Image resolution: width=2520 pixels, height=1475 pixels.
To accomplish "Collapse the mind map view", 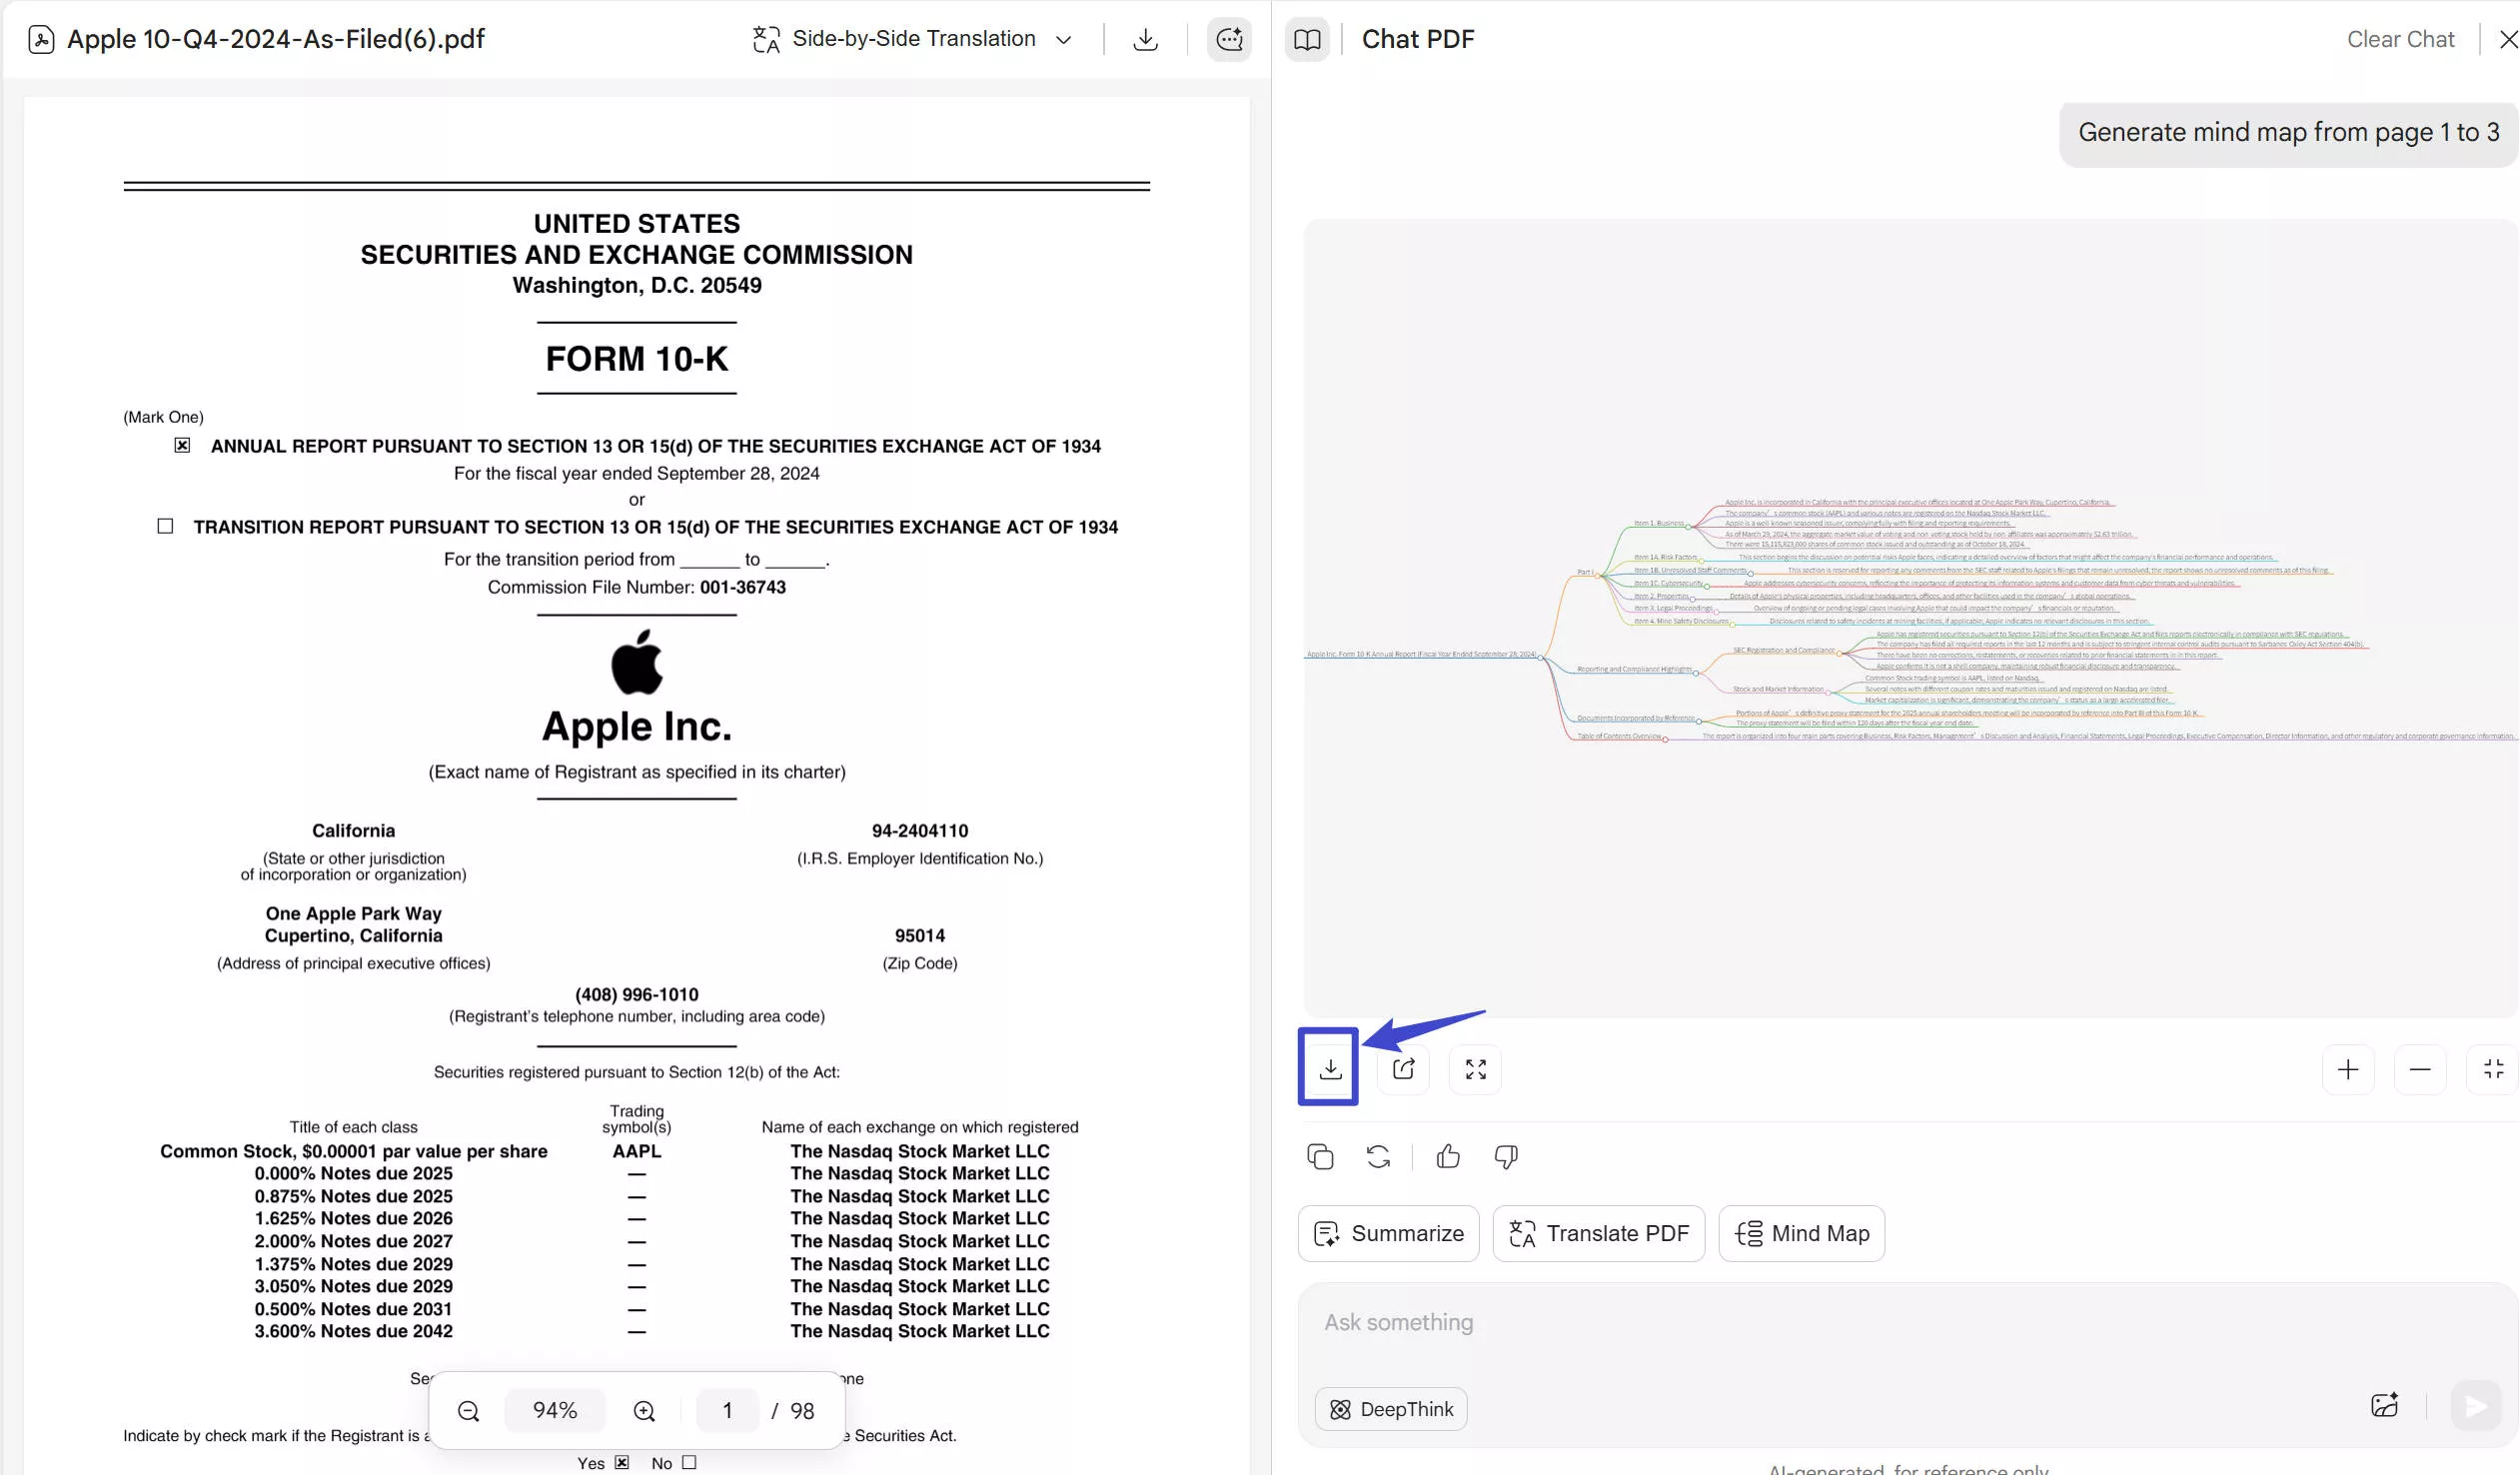I will point(2492,1069).
